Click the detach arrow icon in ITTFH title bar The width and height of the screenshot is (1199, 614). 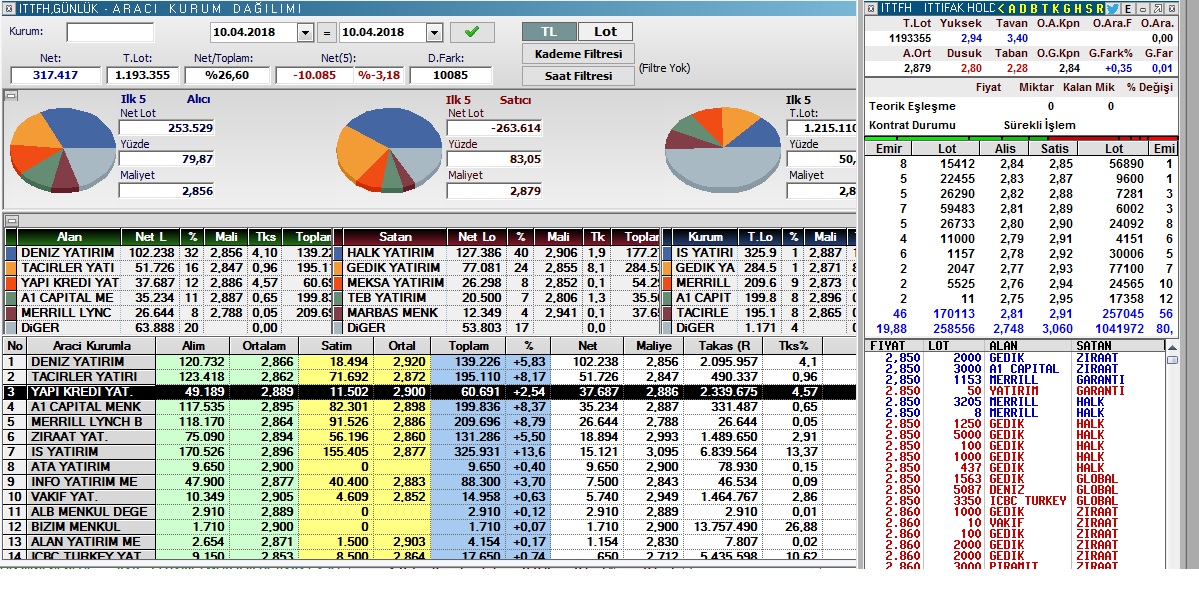[1158, 8]
